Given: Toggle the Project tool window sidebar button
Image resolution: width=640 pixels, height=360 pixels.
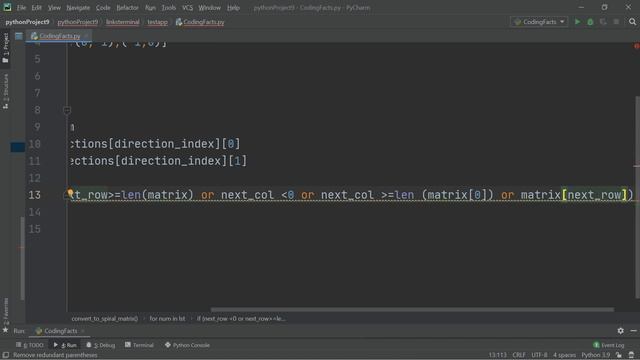Looking at the screenshot, I should click(x=5, y=48).
